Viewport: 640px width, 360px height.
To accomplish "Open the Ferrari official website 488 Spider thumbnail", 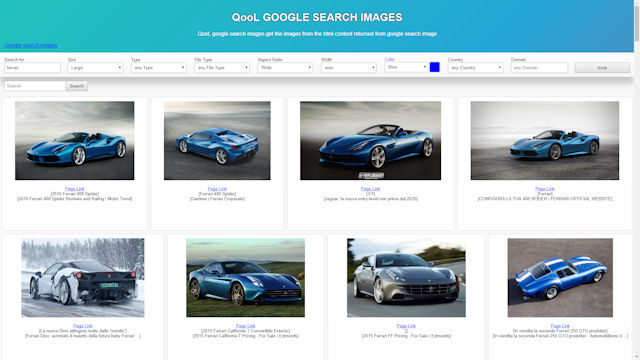I will tap(544, 140).
